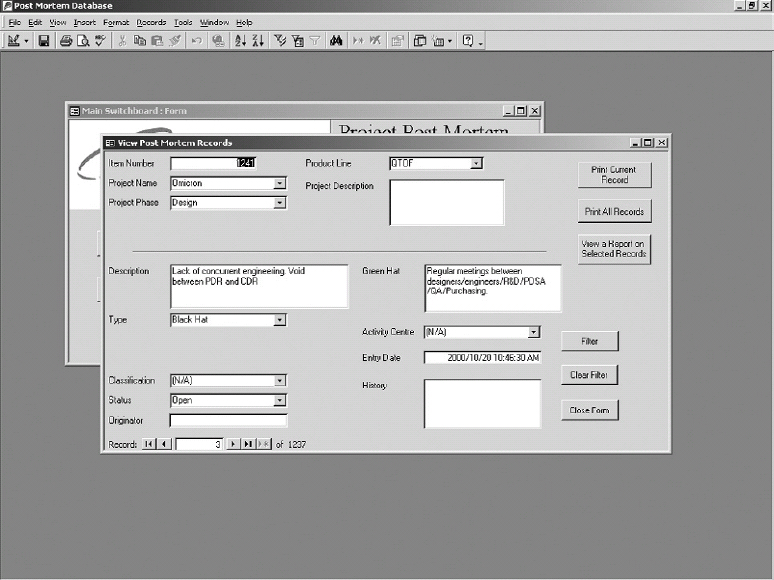774x580 pixels.
Task: Click the Insert Hyperlink globe icon
Action: coord(218,41)
